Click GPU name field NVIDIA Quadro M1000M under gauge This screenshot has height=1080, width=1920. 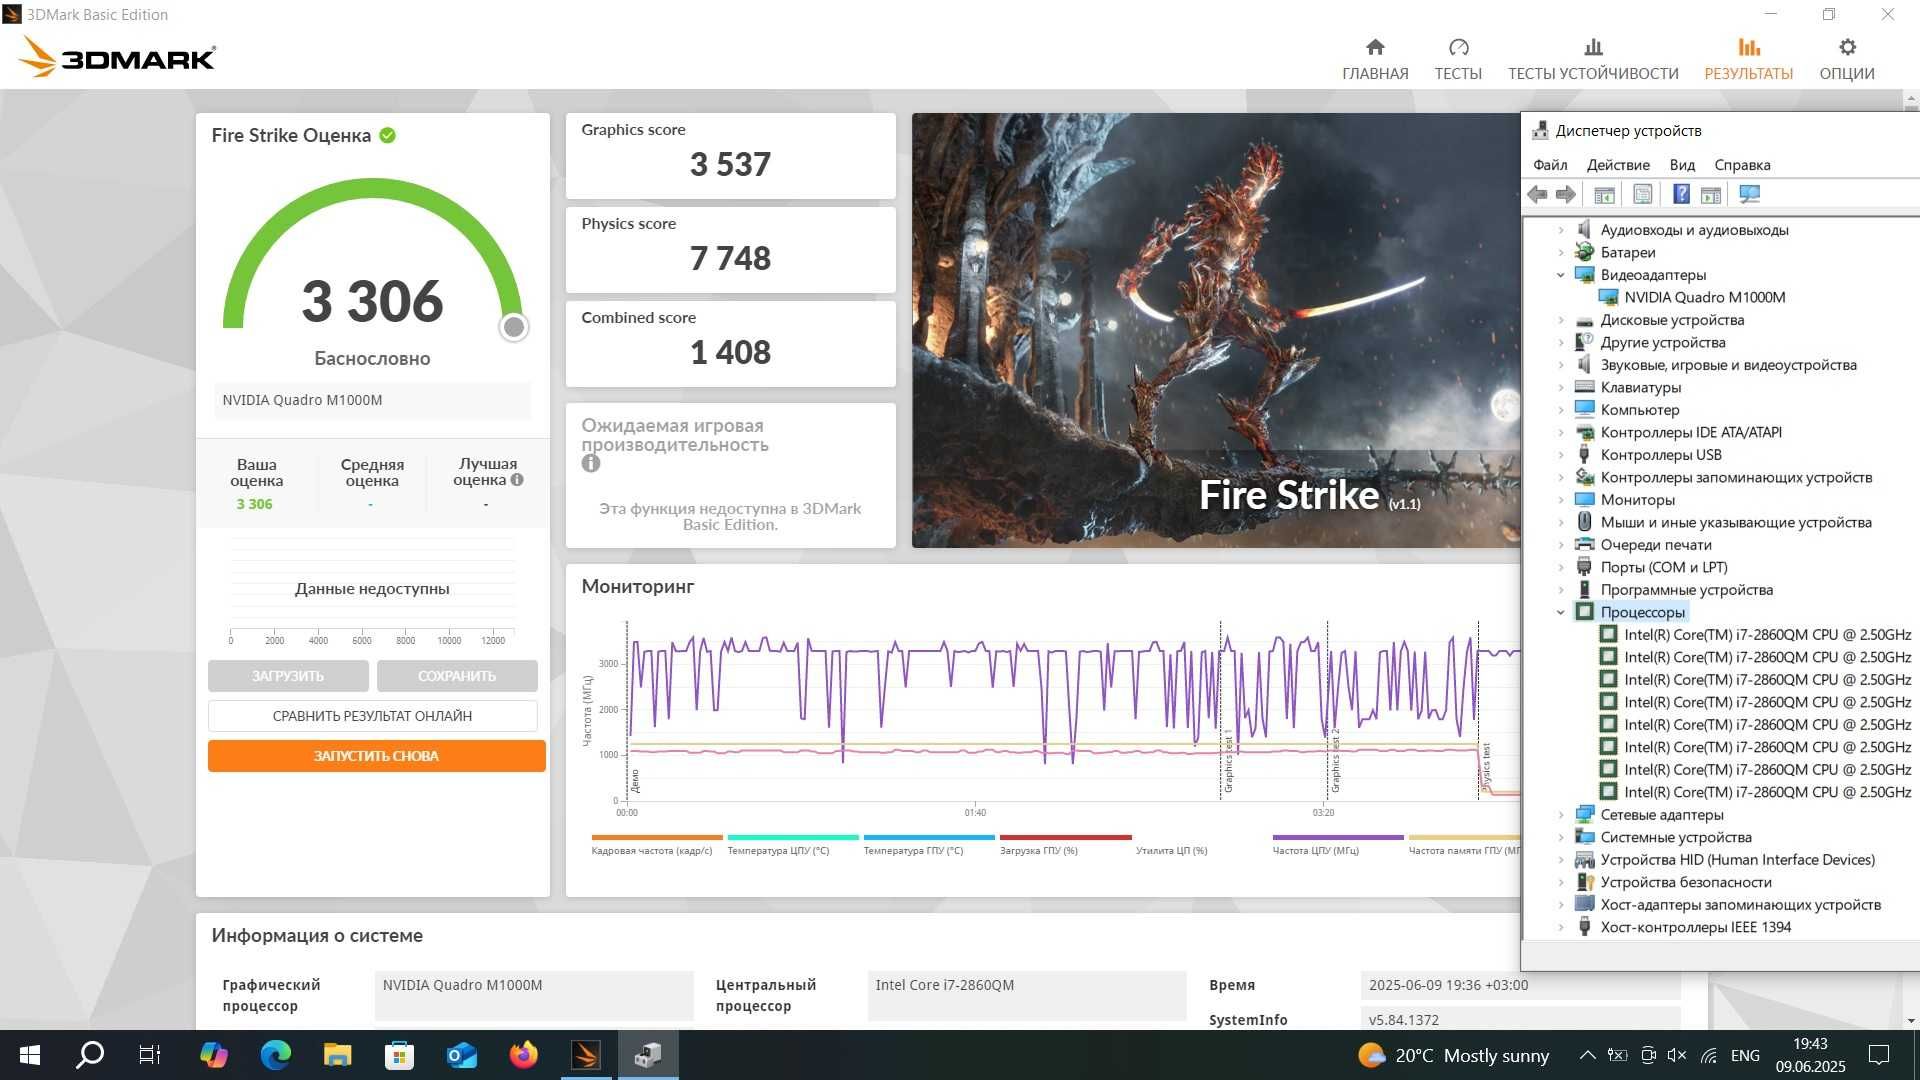[372, 400]
